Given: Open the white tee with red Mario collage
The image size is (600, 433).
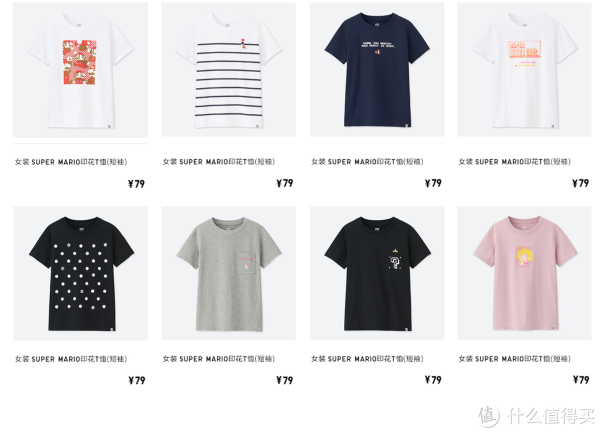Looking at the screenshot, I should coord(80,70).
